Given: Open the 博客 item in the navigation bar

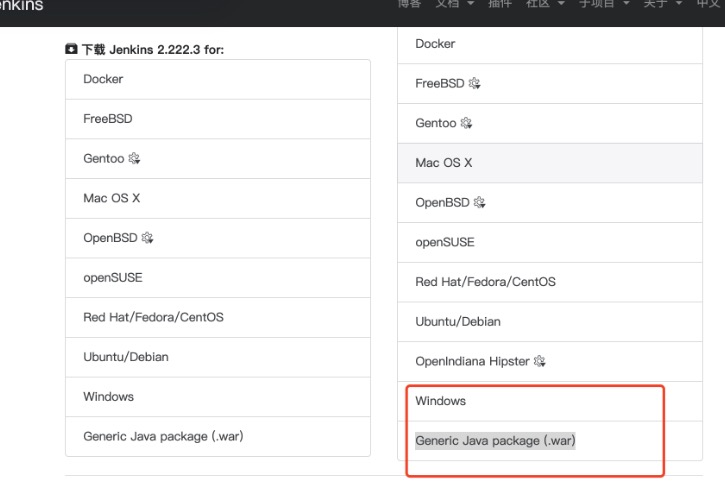Looking at the screenshot, I should 409,4.
